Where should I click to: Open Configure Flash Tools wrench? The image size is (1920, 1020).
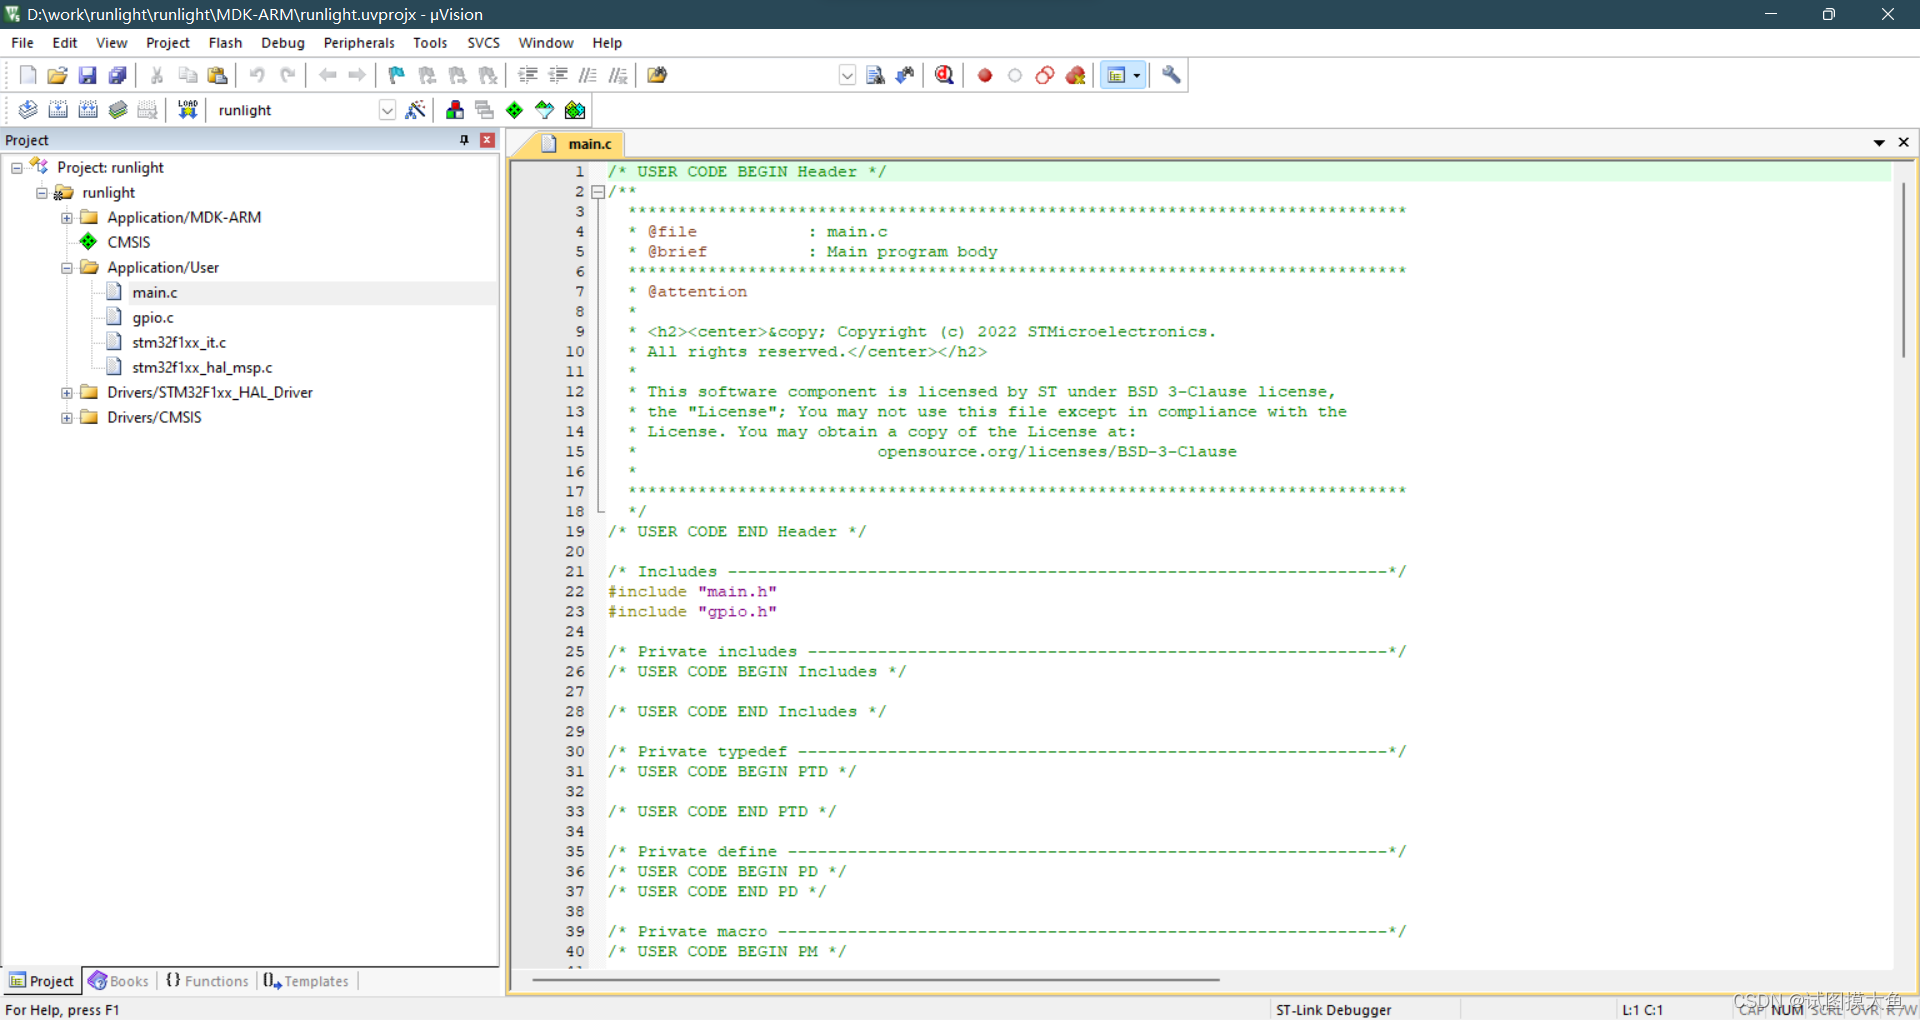1170,75
